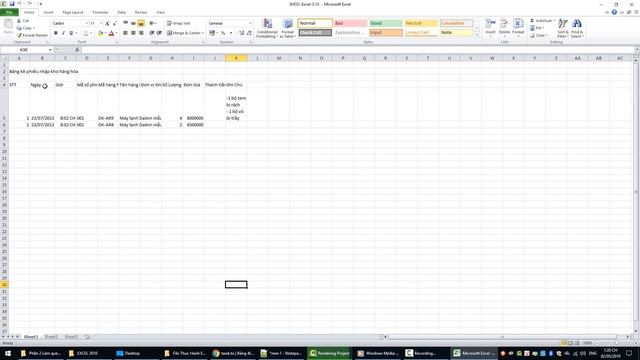This screenshot has width=640, height=360.
Task: Click the Copy command in Clipboard group
Action: click(x=25, y=28)
